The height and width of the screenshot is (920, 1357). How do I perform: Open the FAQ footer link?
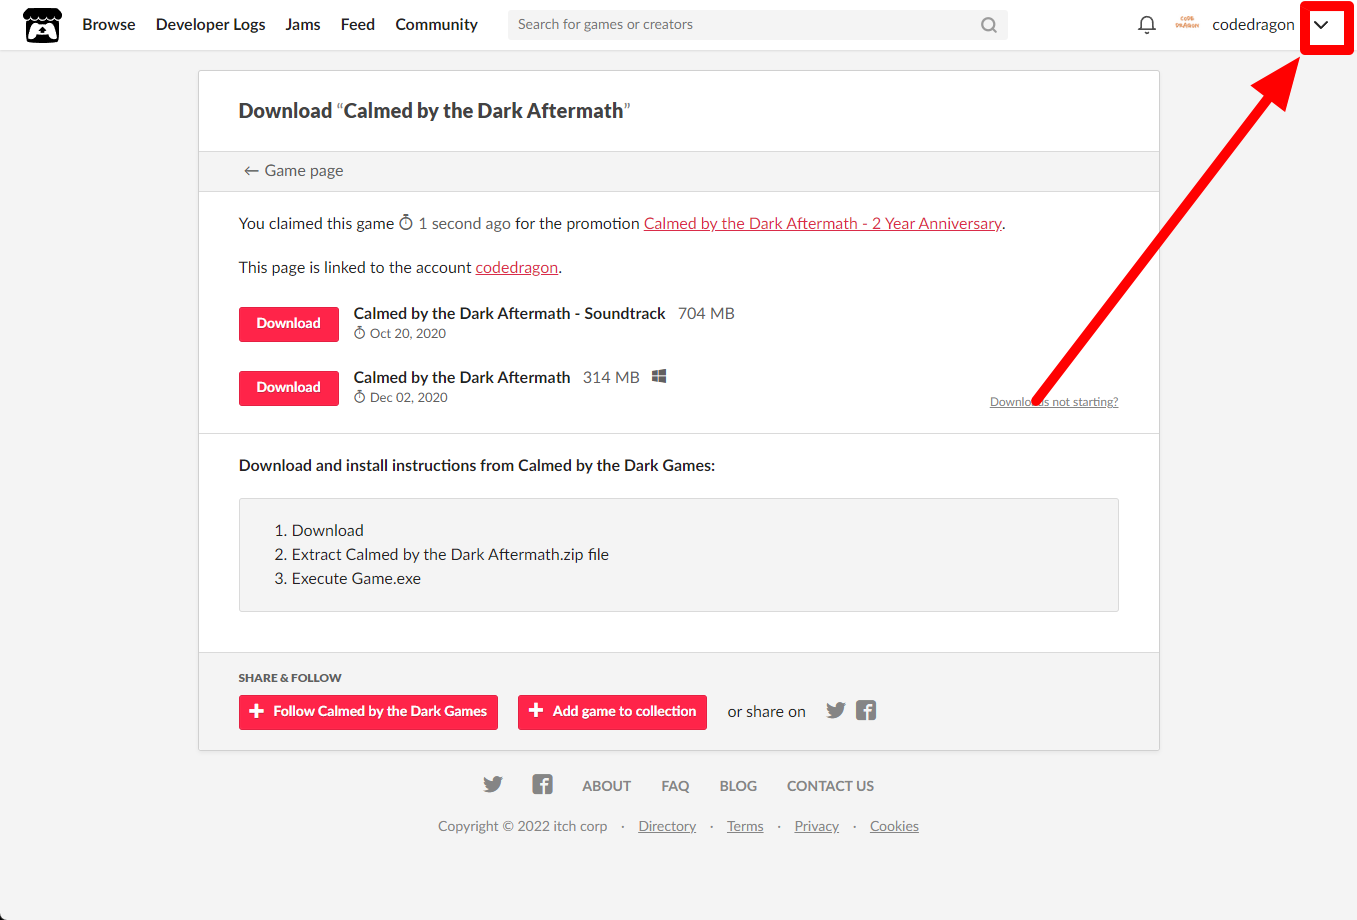coord(675,786)
